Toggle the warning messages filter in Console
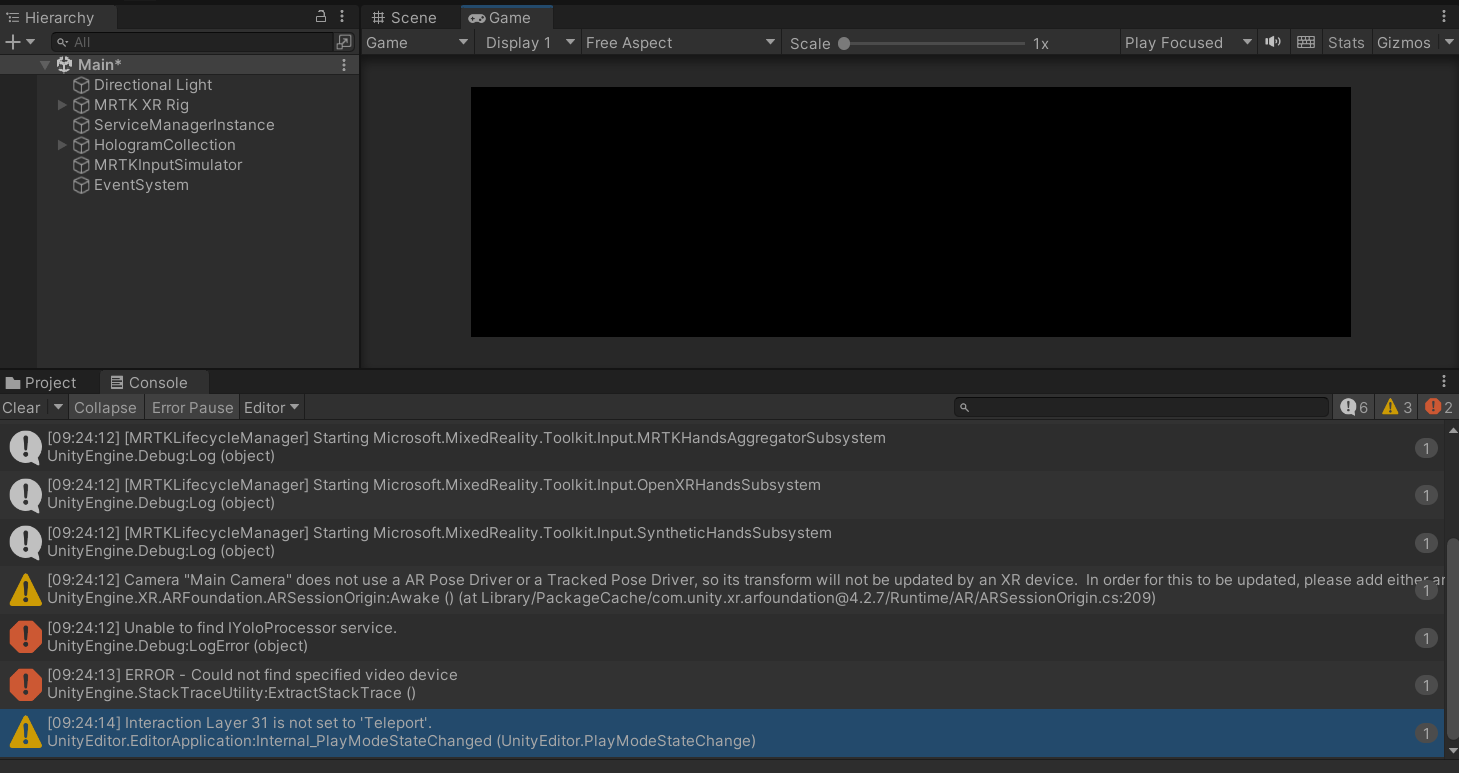This screenshot has height=773, width=1459. pos(1396,407)
